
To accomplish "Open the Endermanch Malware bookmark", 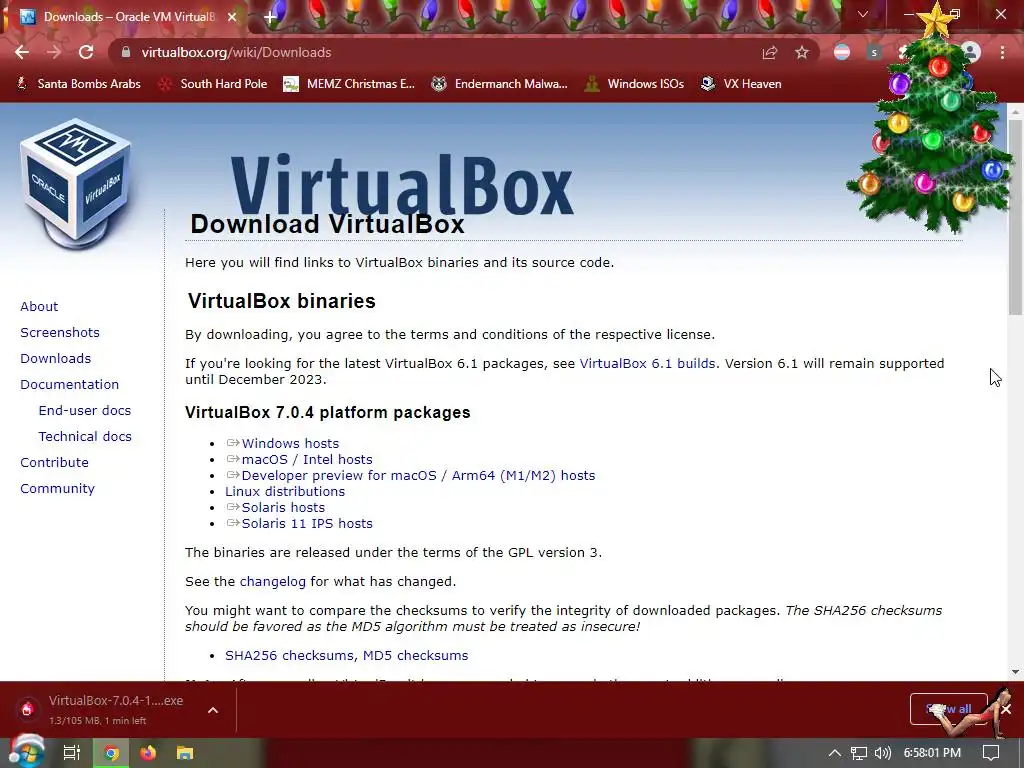I will (500, 84).
